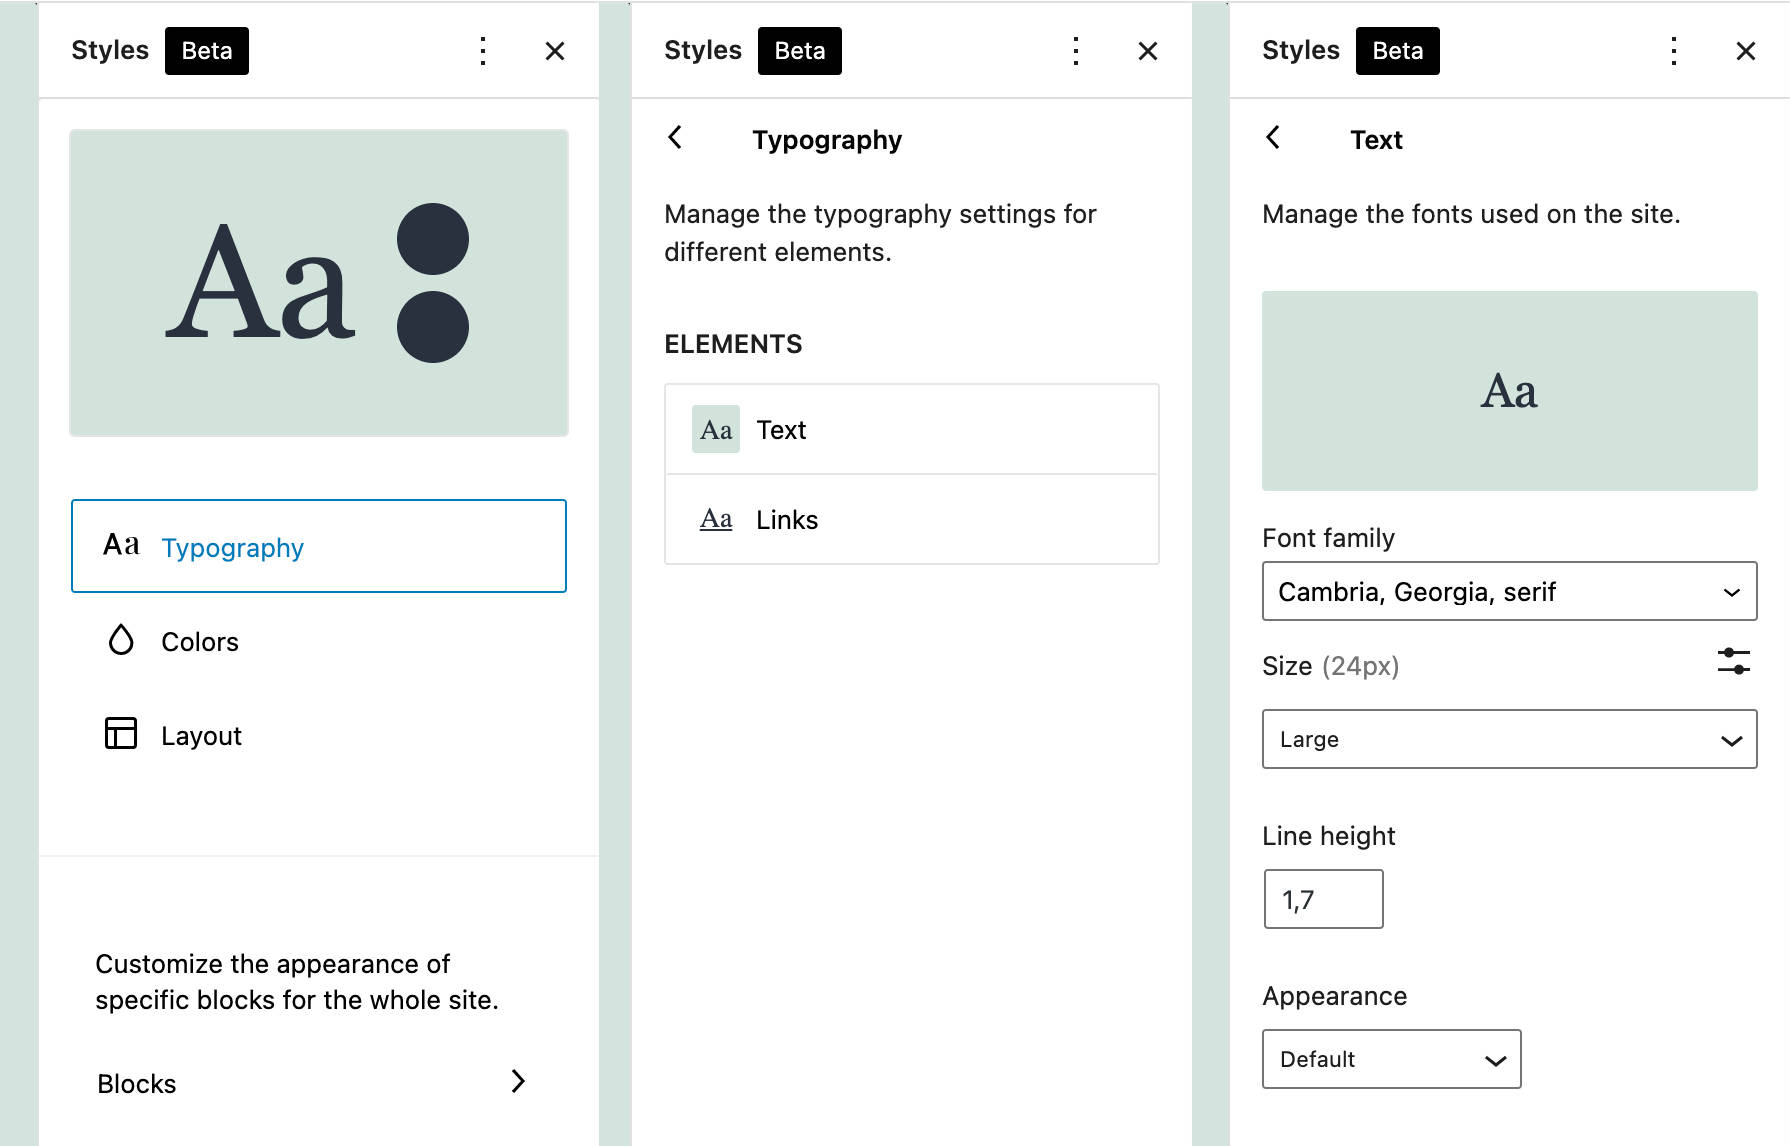Click the Layout grid icon

coord(121,734)
